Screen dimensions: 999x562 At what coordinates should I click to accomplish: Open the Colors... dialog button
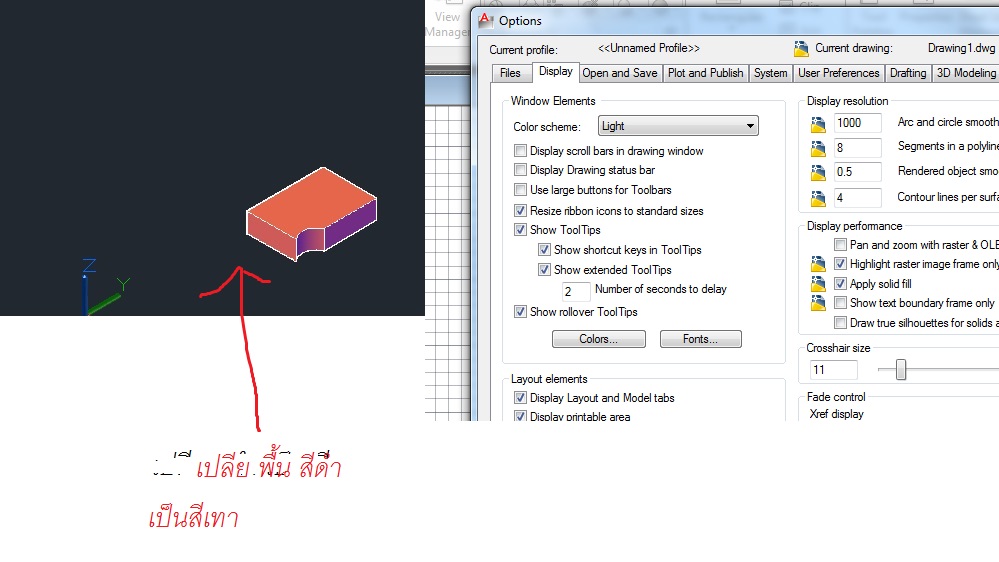pyautogui.click(x=598, y=339)
